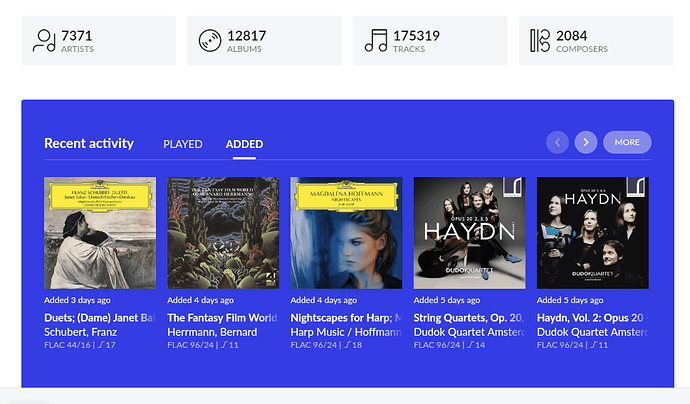Select the 'Added 3 days ago' text
690x404 pixels.
pos(77,300)
